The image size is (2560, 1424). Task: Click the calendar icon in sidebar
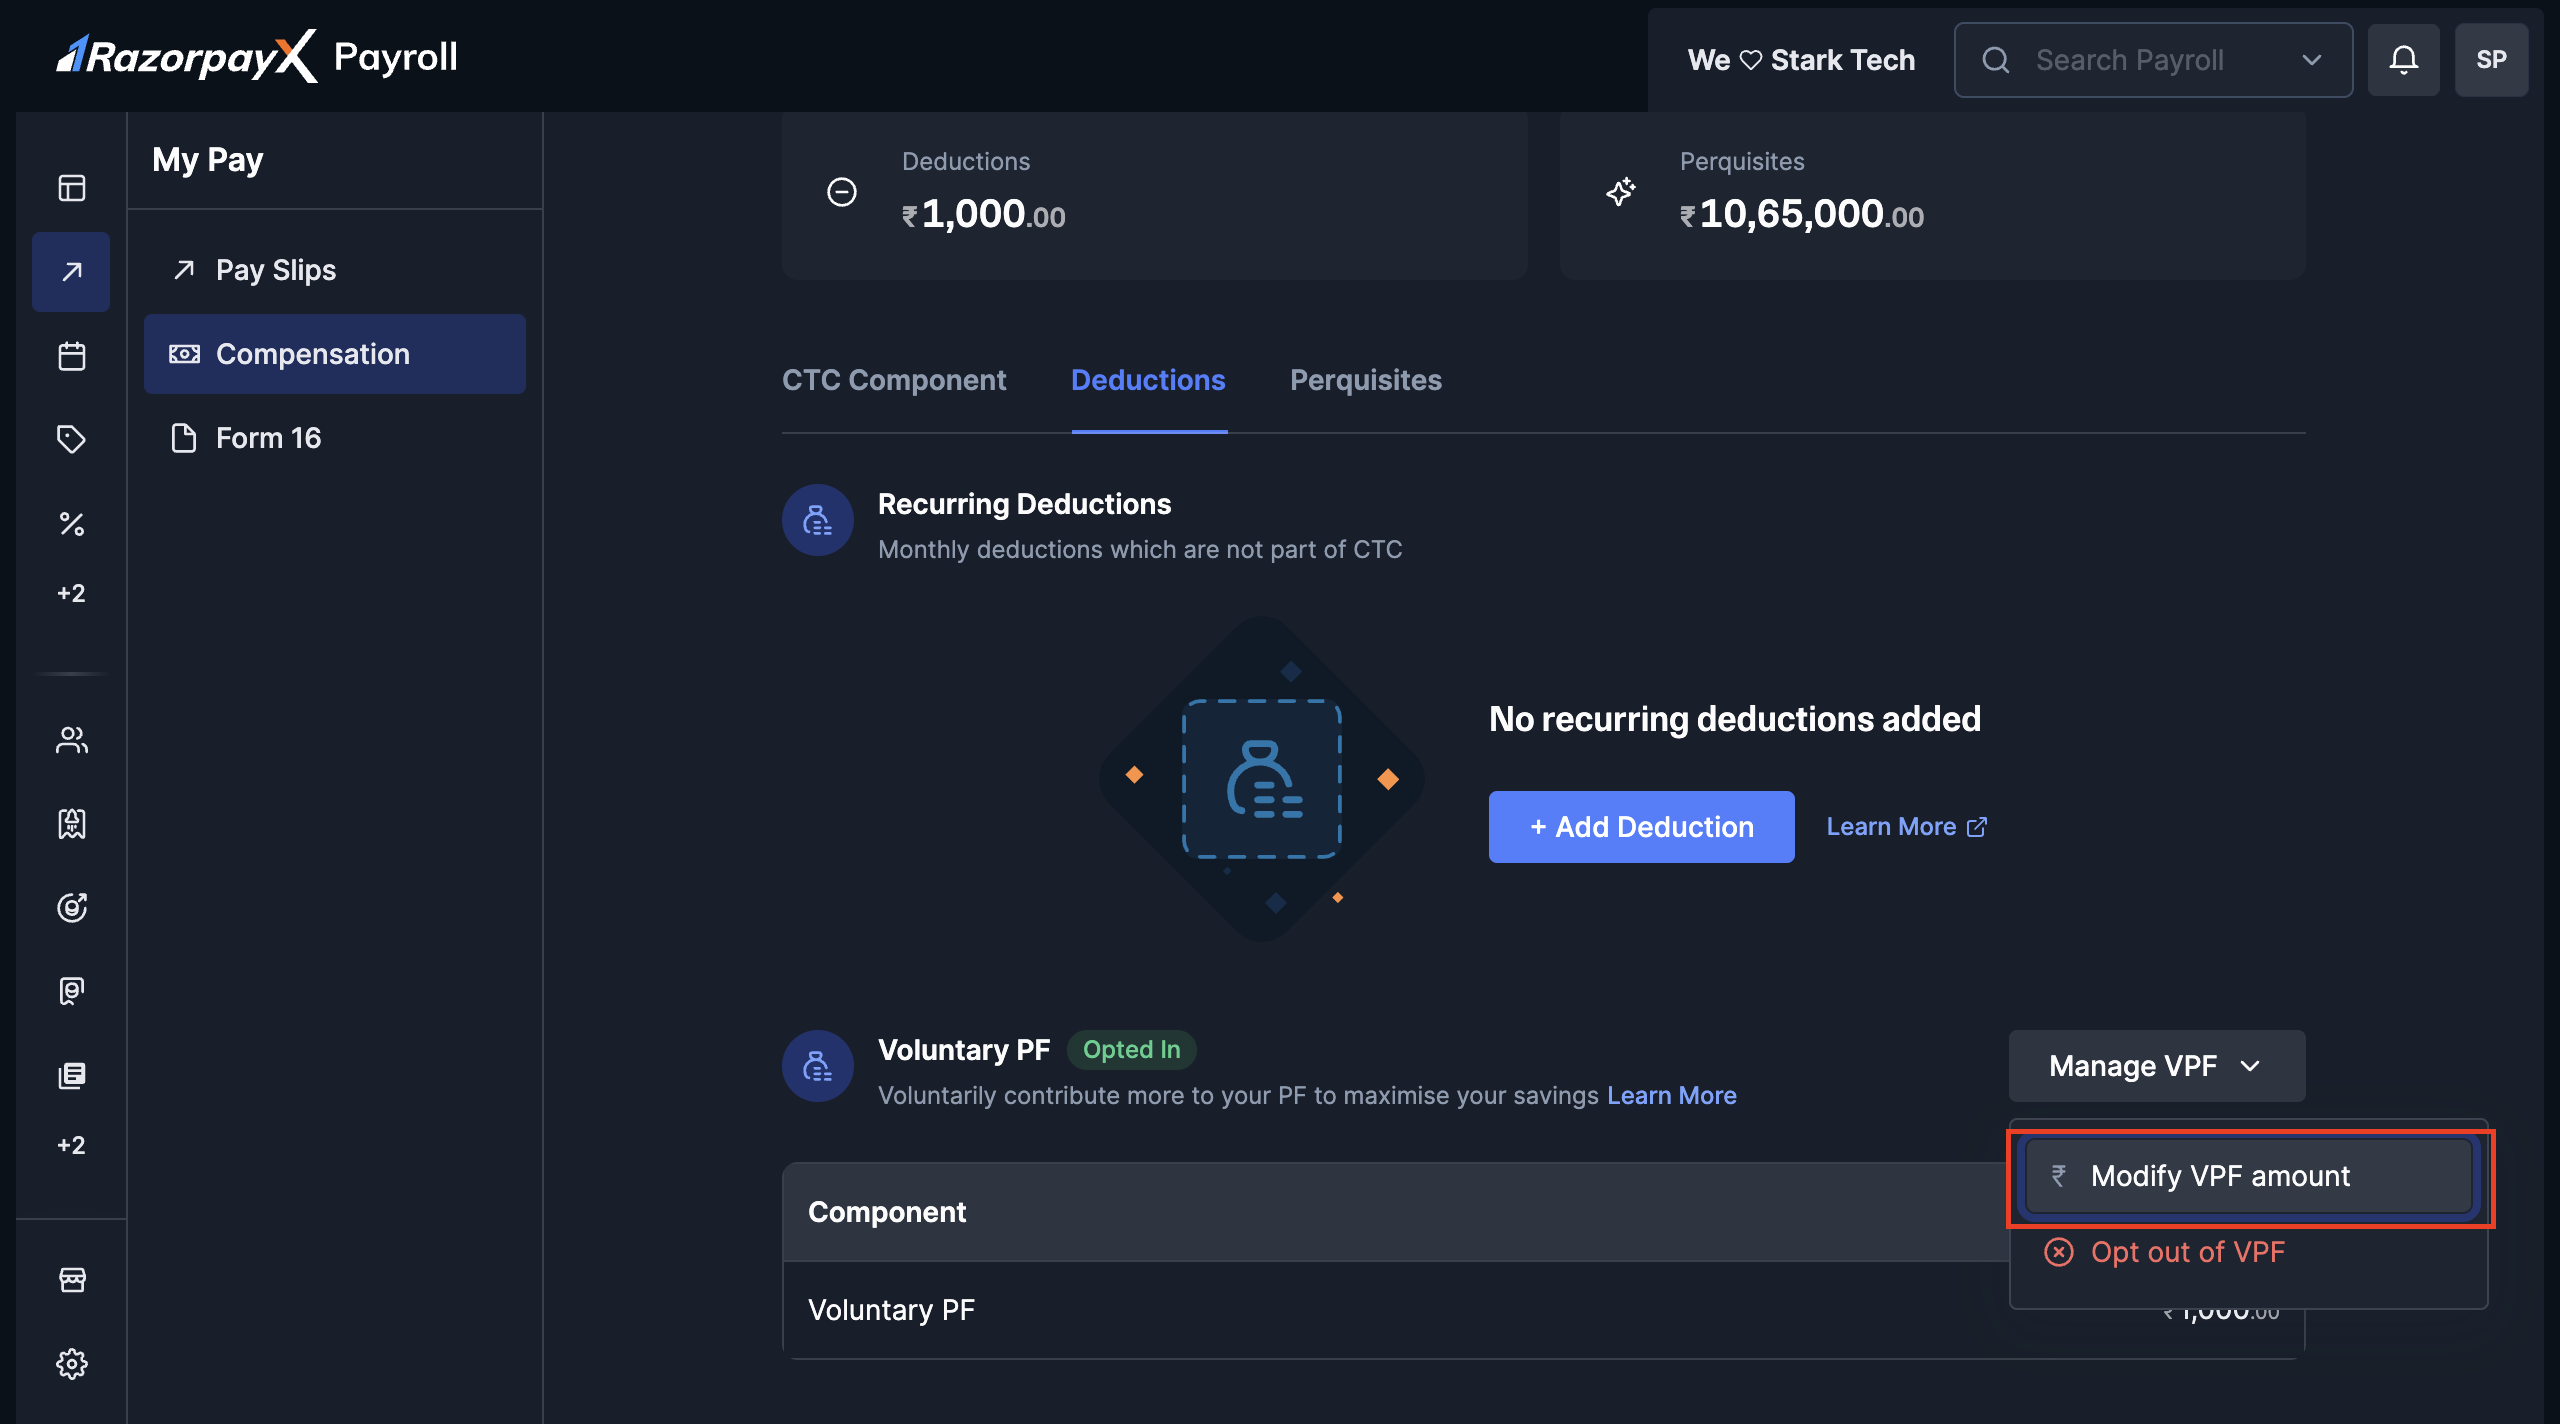pyautogui.click(x=72, y=356)
